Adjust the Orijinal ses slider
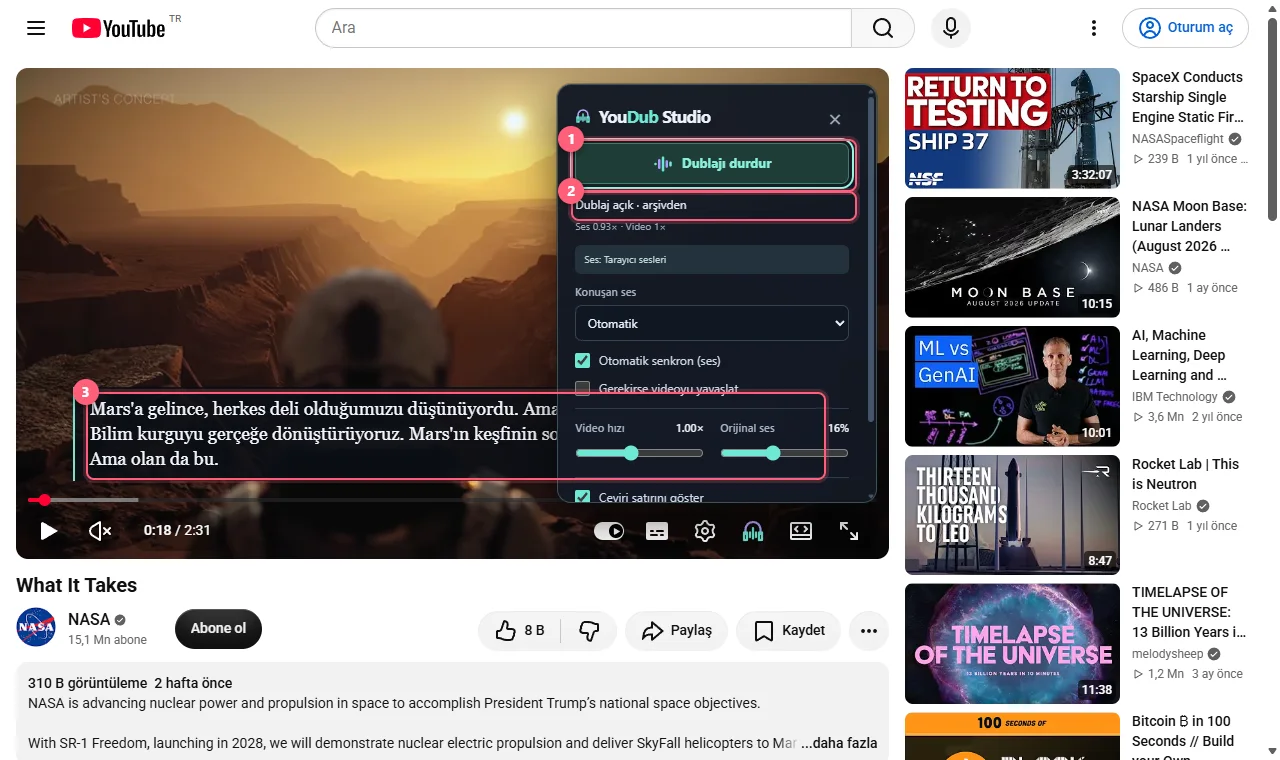 [784, 453]
